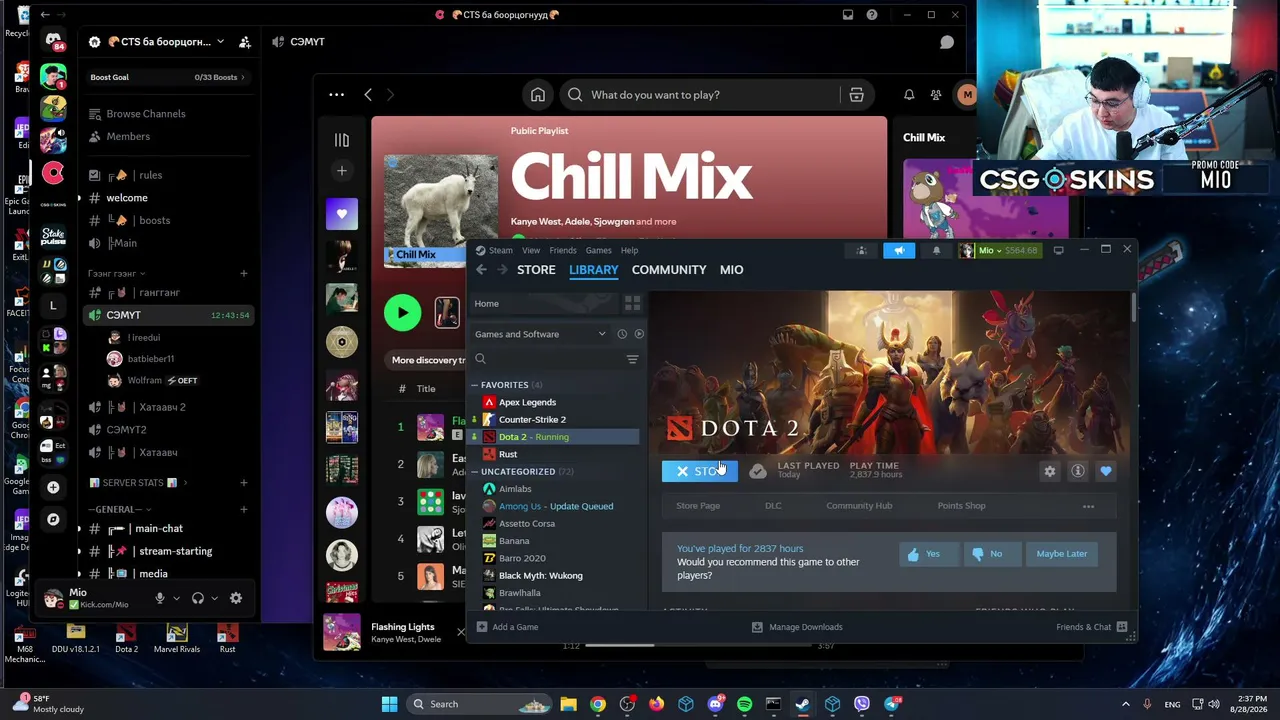Click the Steam library recent-activity clock icon

tap(622, 334)
